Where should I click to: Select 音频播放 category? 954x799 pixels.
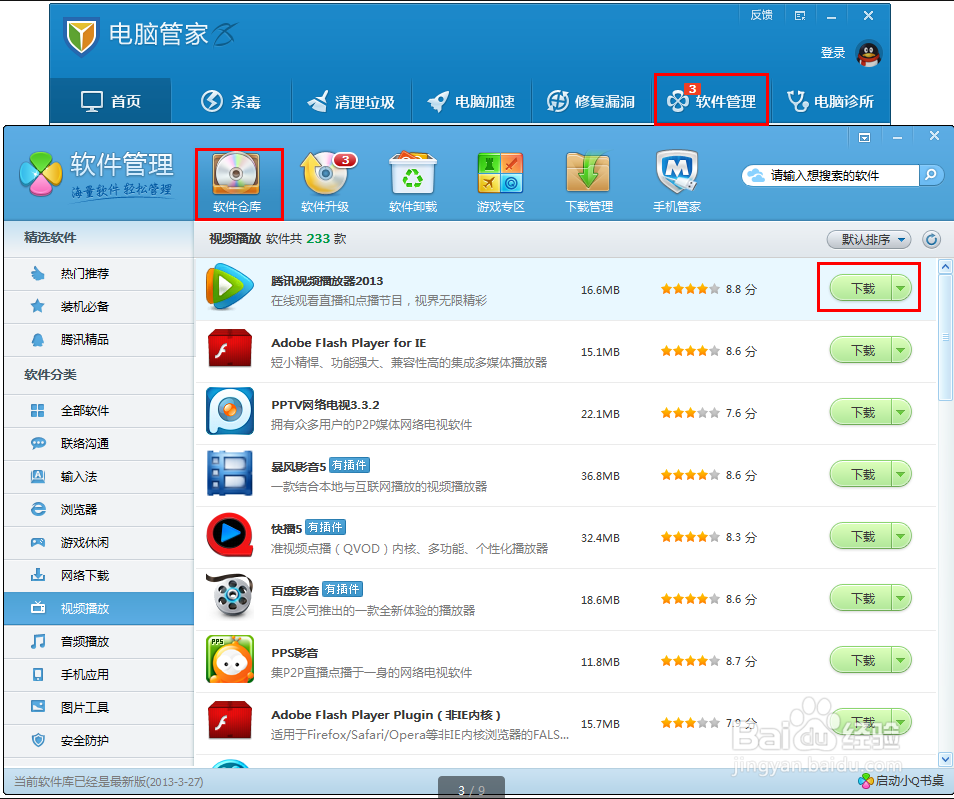99,641
